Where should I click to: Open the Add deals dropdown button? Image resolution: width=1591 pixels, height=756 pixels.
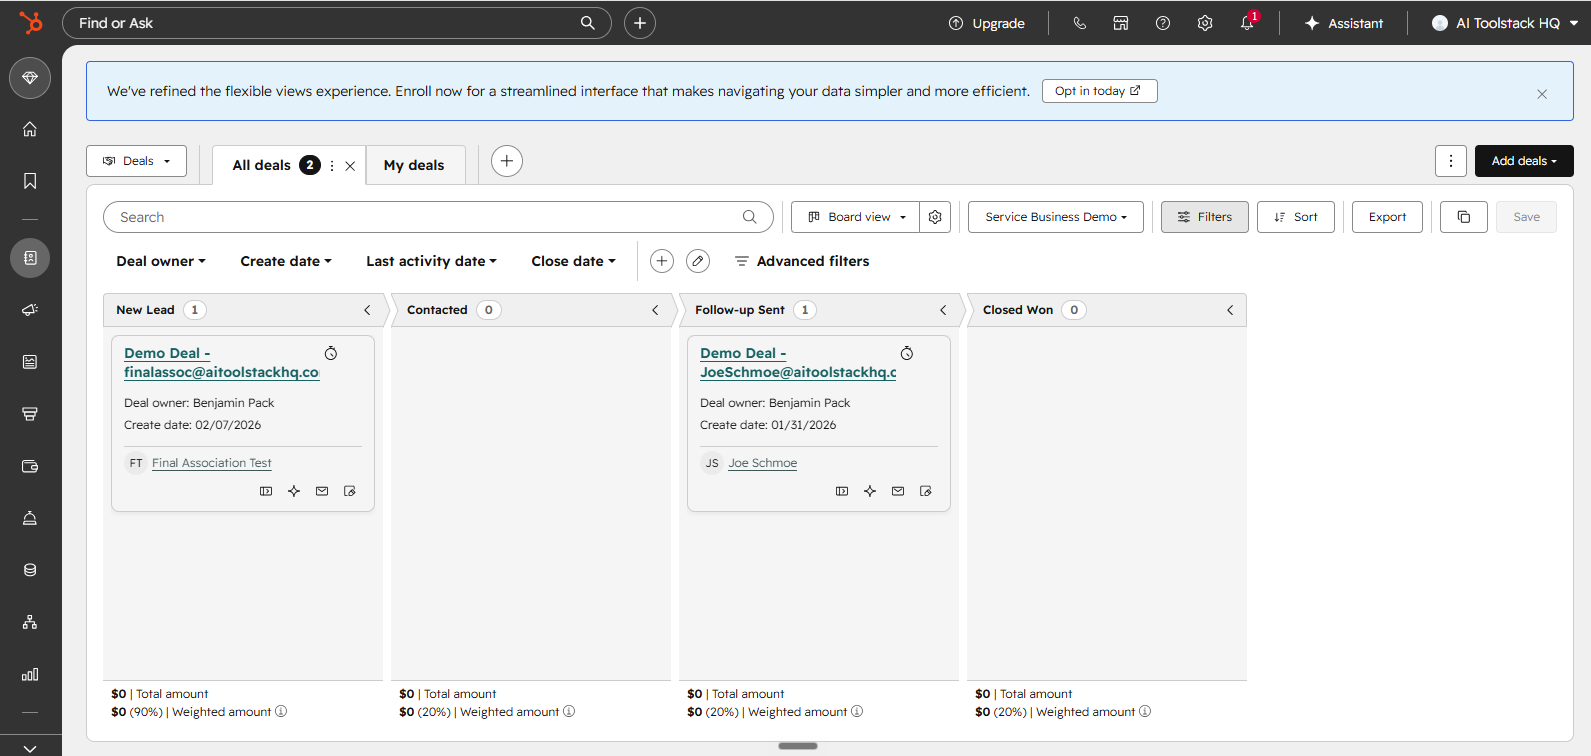[1524, 161]
